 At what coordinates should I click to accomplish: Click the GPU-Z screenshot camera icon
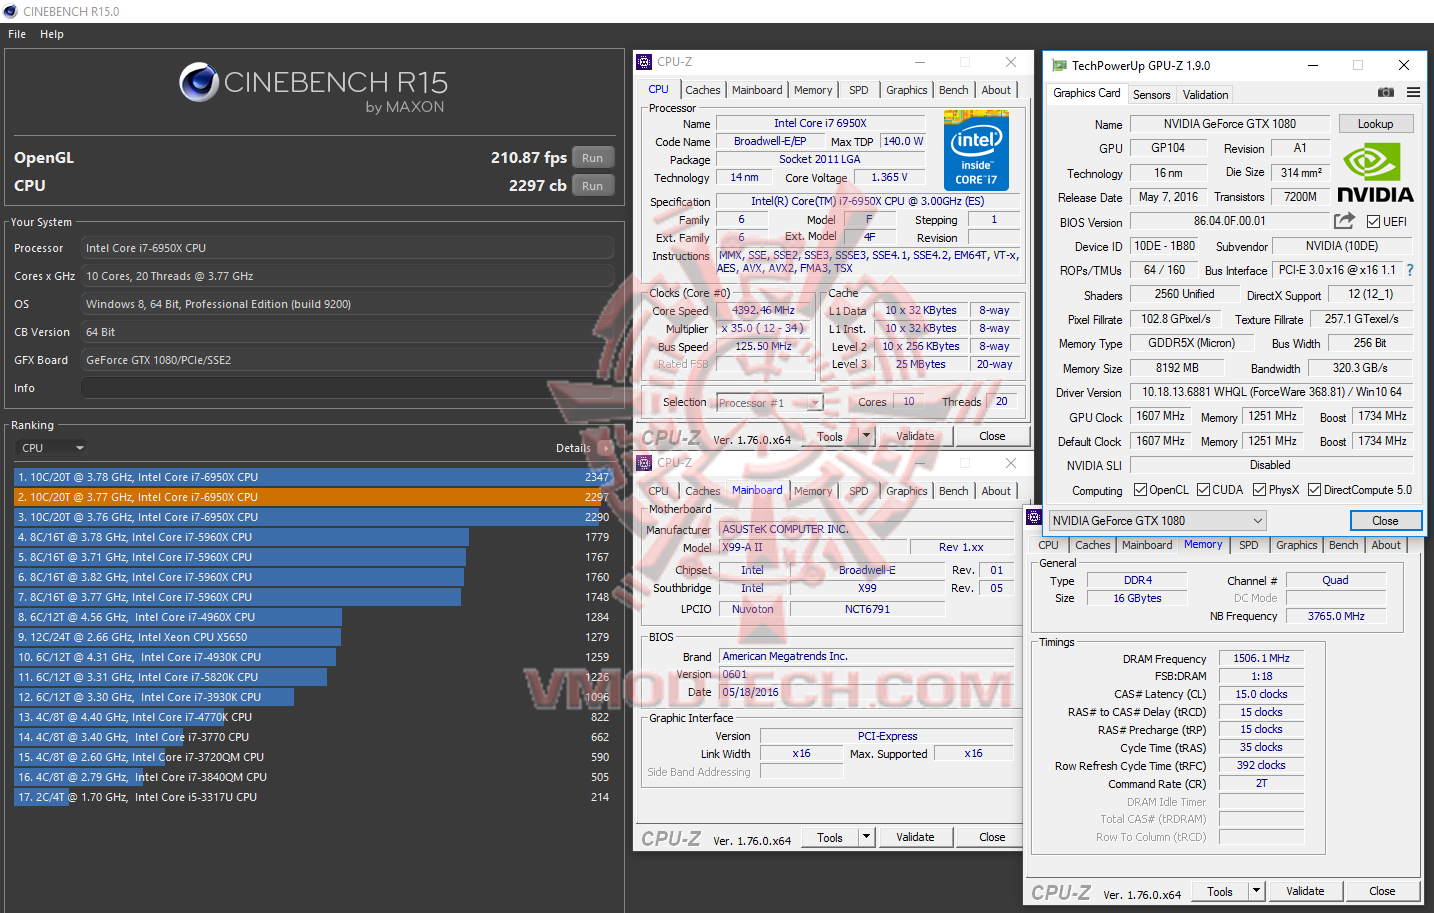click(1385, 92)
